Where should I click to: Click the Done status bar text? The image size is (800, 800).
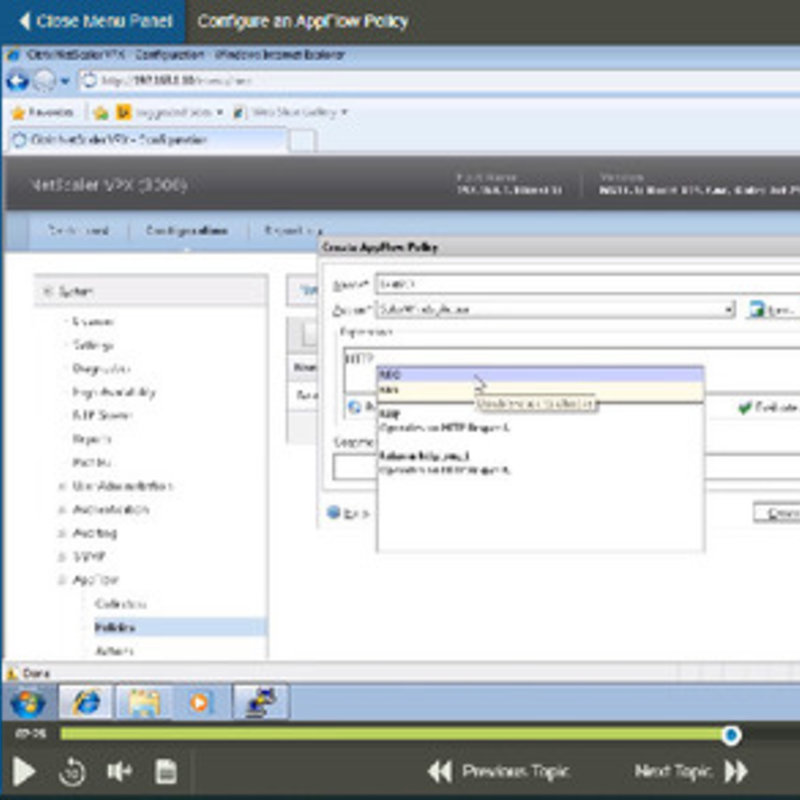36,673
